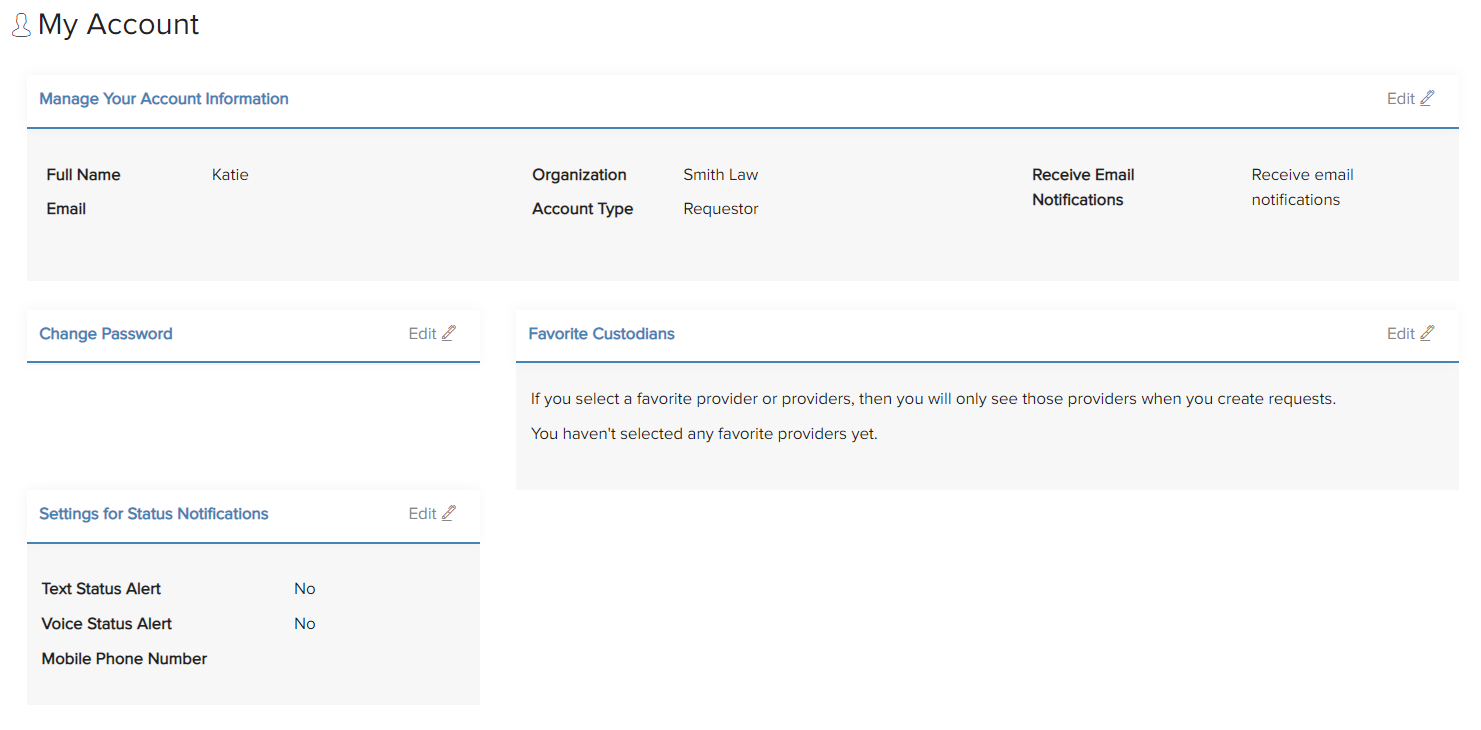Select the Change Password section title

[106, 333]
